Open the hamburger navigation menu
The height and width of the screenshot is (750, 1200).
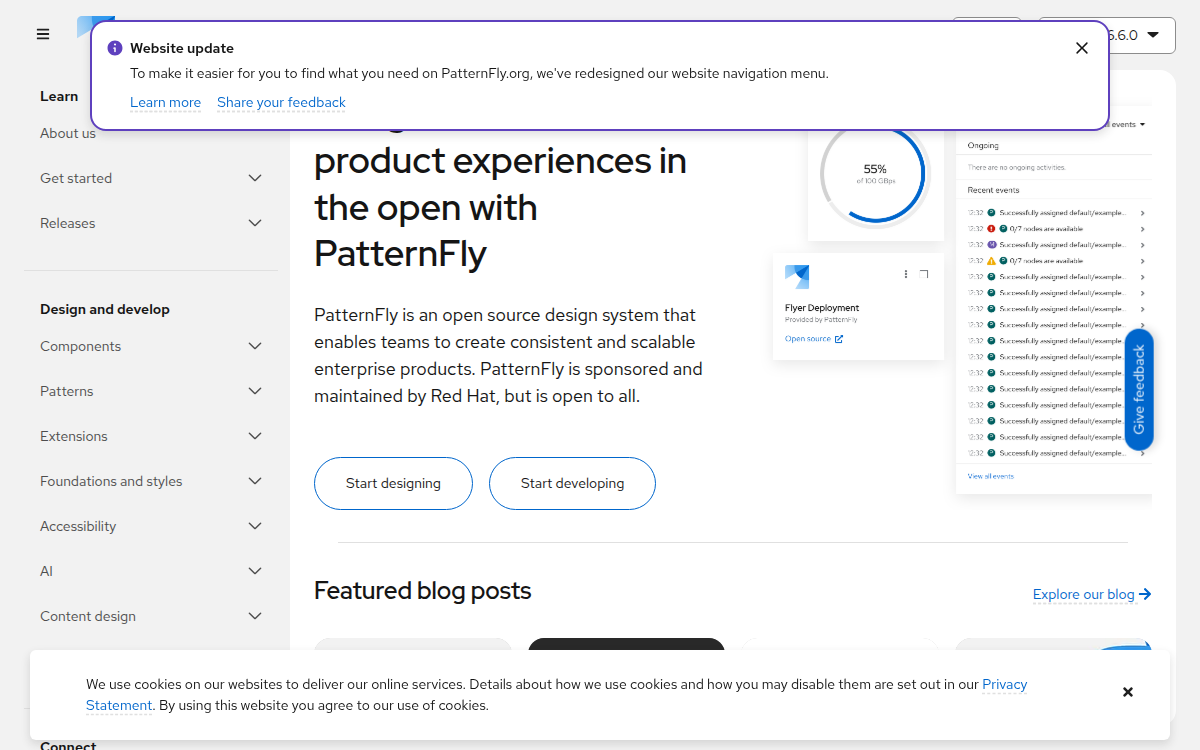[x=43, y=34]
